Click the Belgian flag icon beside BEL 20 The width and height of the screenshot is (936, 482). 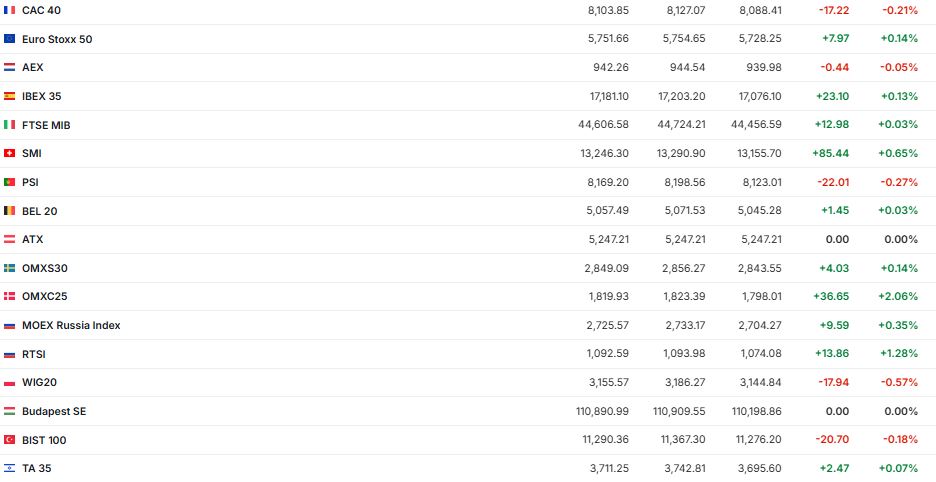[x=10, y=211]
